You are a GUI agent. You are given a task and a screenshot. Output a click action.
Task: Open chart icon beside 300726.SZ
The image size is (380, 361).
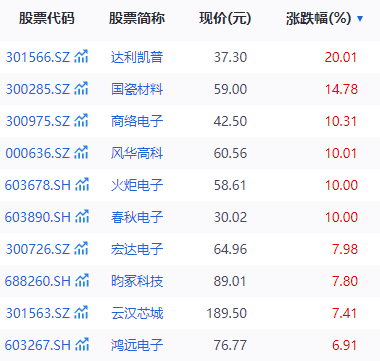81,248
